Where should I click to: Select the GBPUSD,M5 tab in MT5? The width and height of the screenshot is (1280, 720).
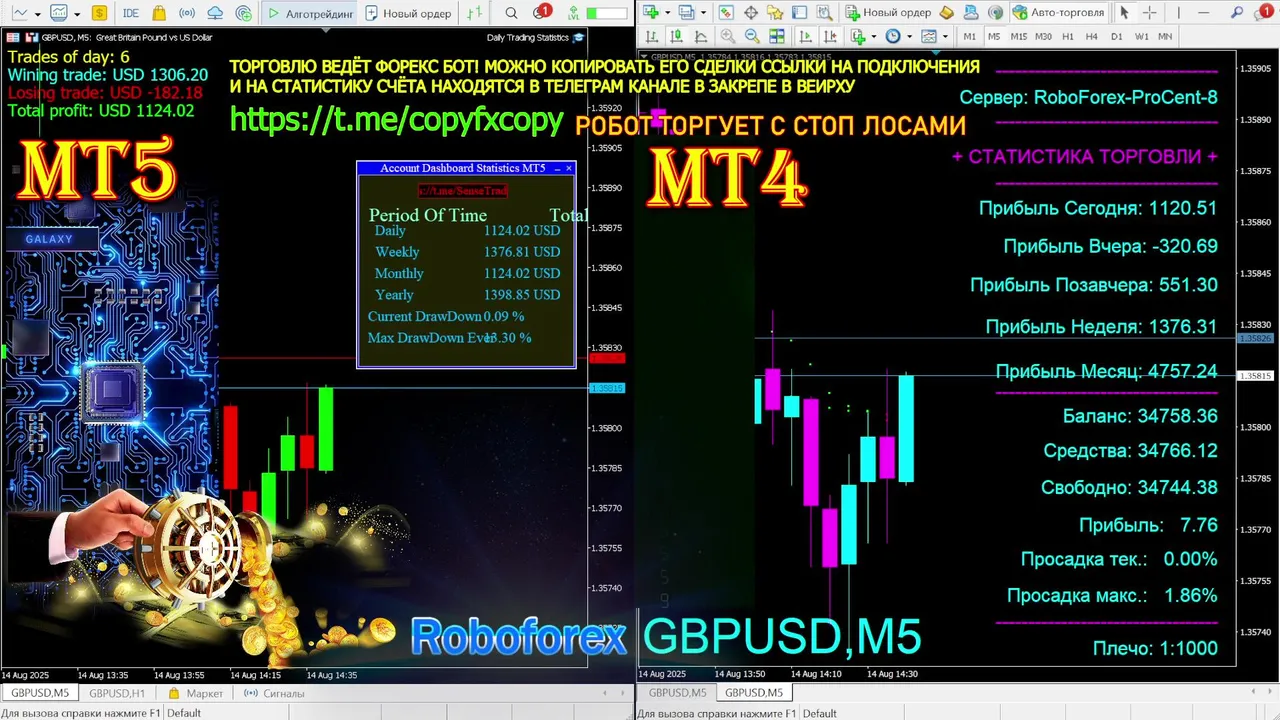point(40,693)
